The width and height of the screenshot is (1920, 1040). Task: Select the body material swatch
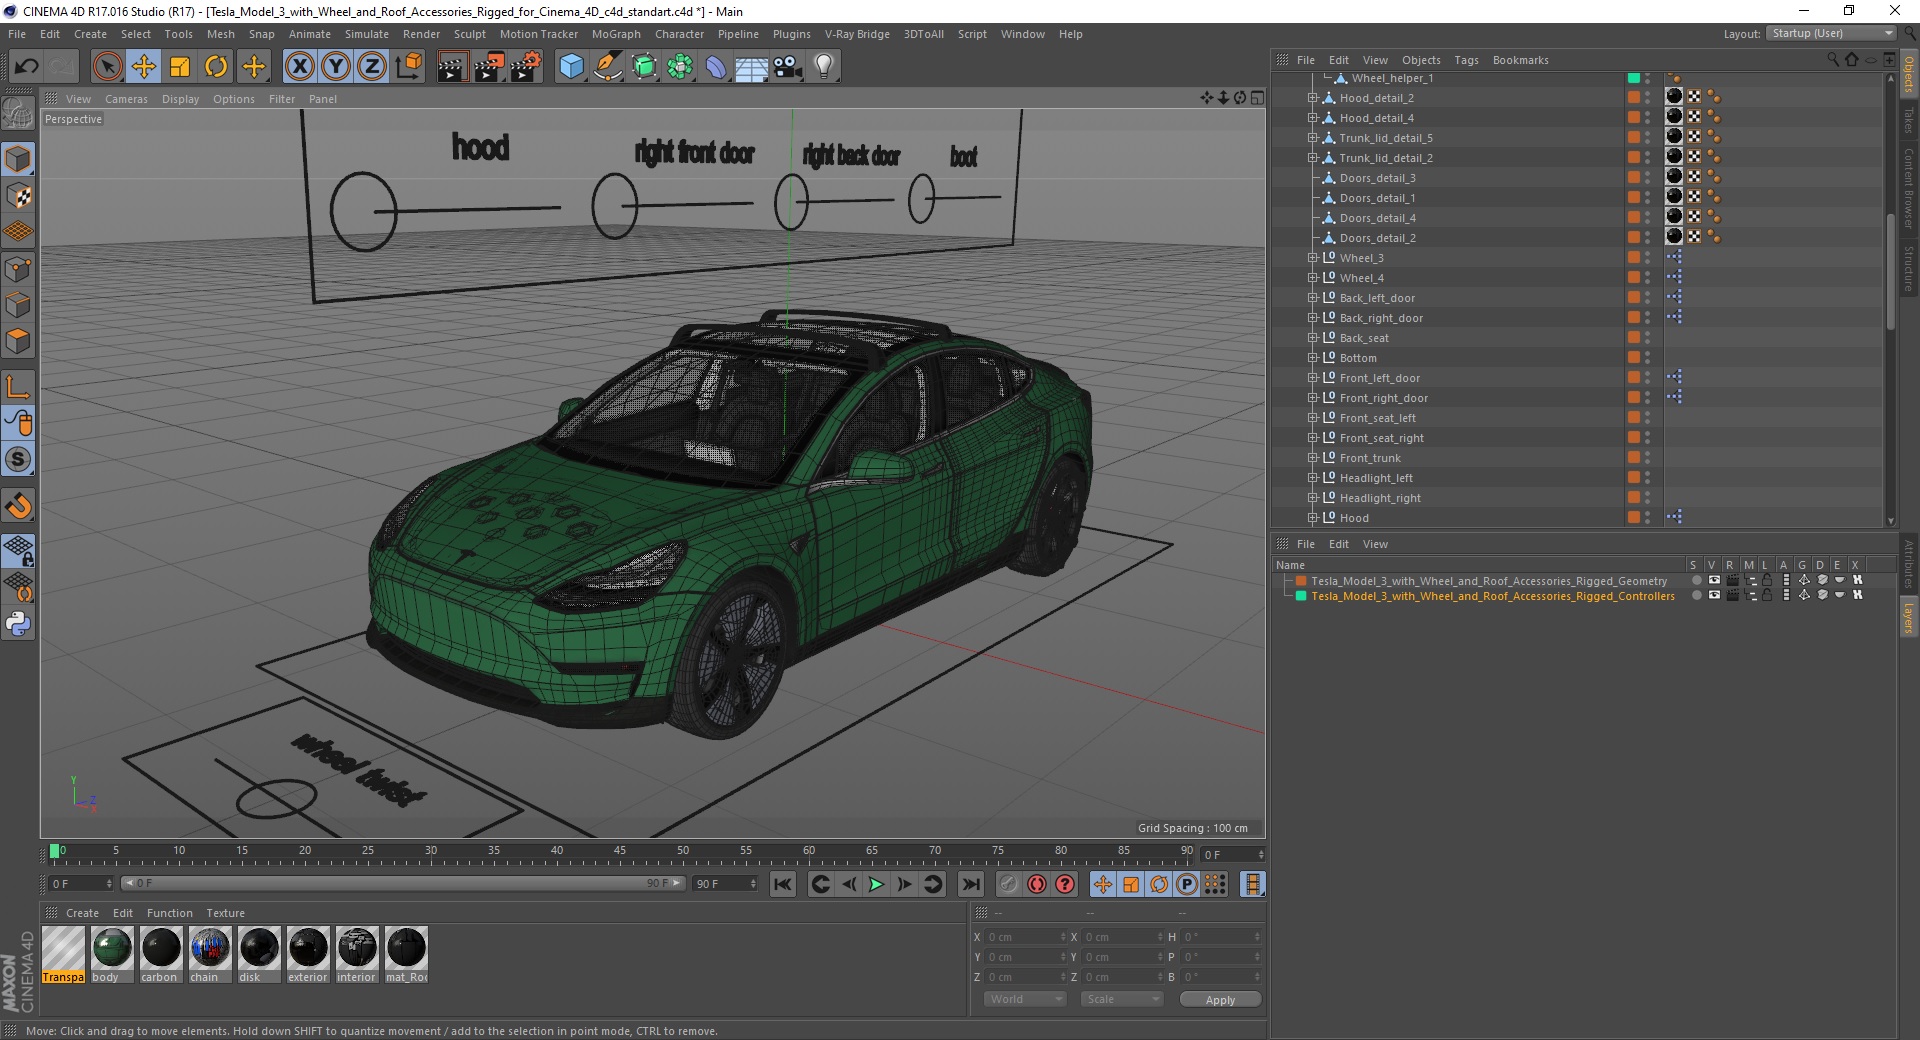coord(111,954)
